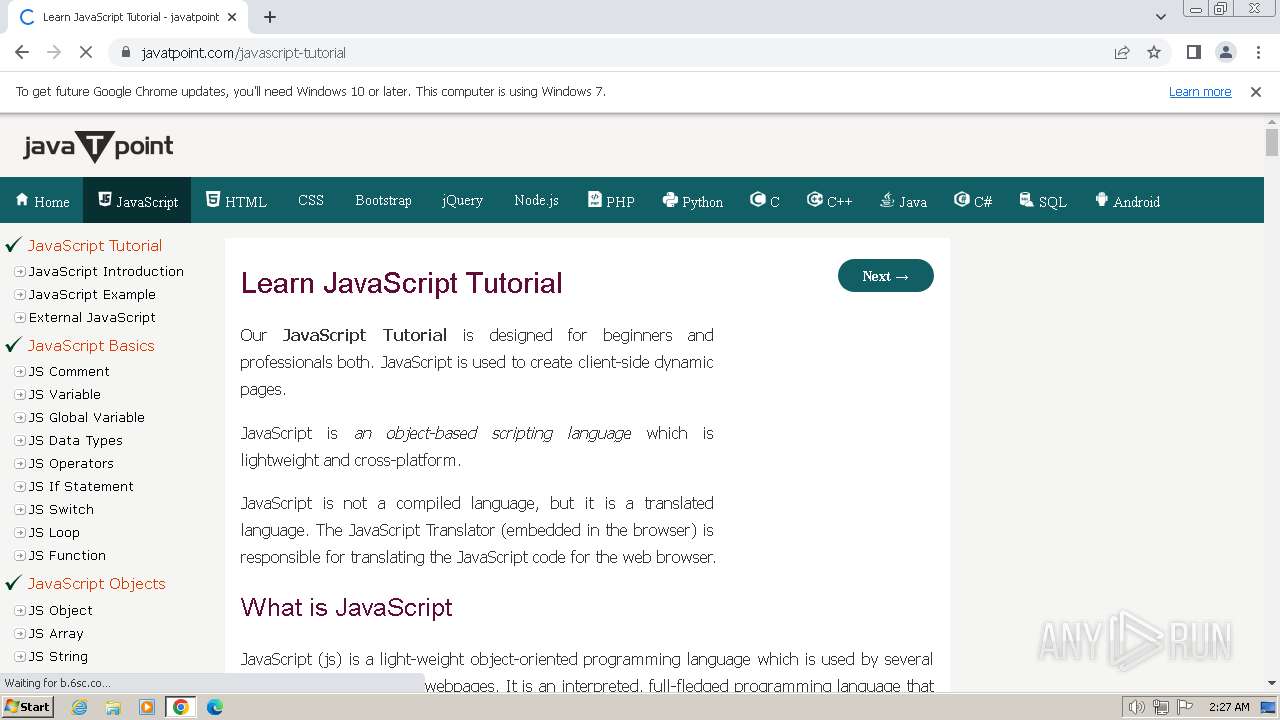Click the Share this page icon
1280x720 pixels.
point(1122,52)
